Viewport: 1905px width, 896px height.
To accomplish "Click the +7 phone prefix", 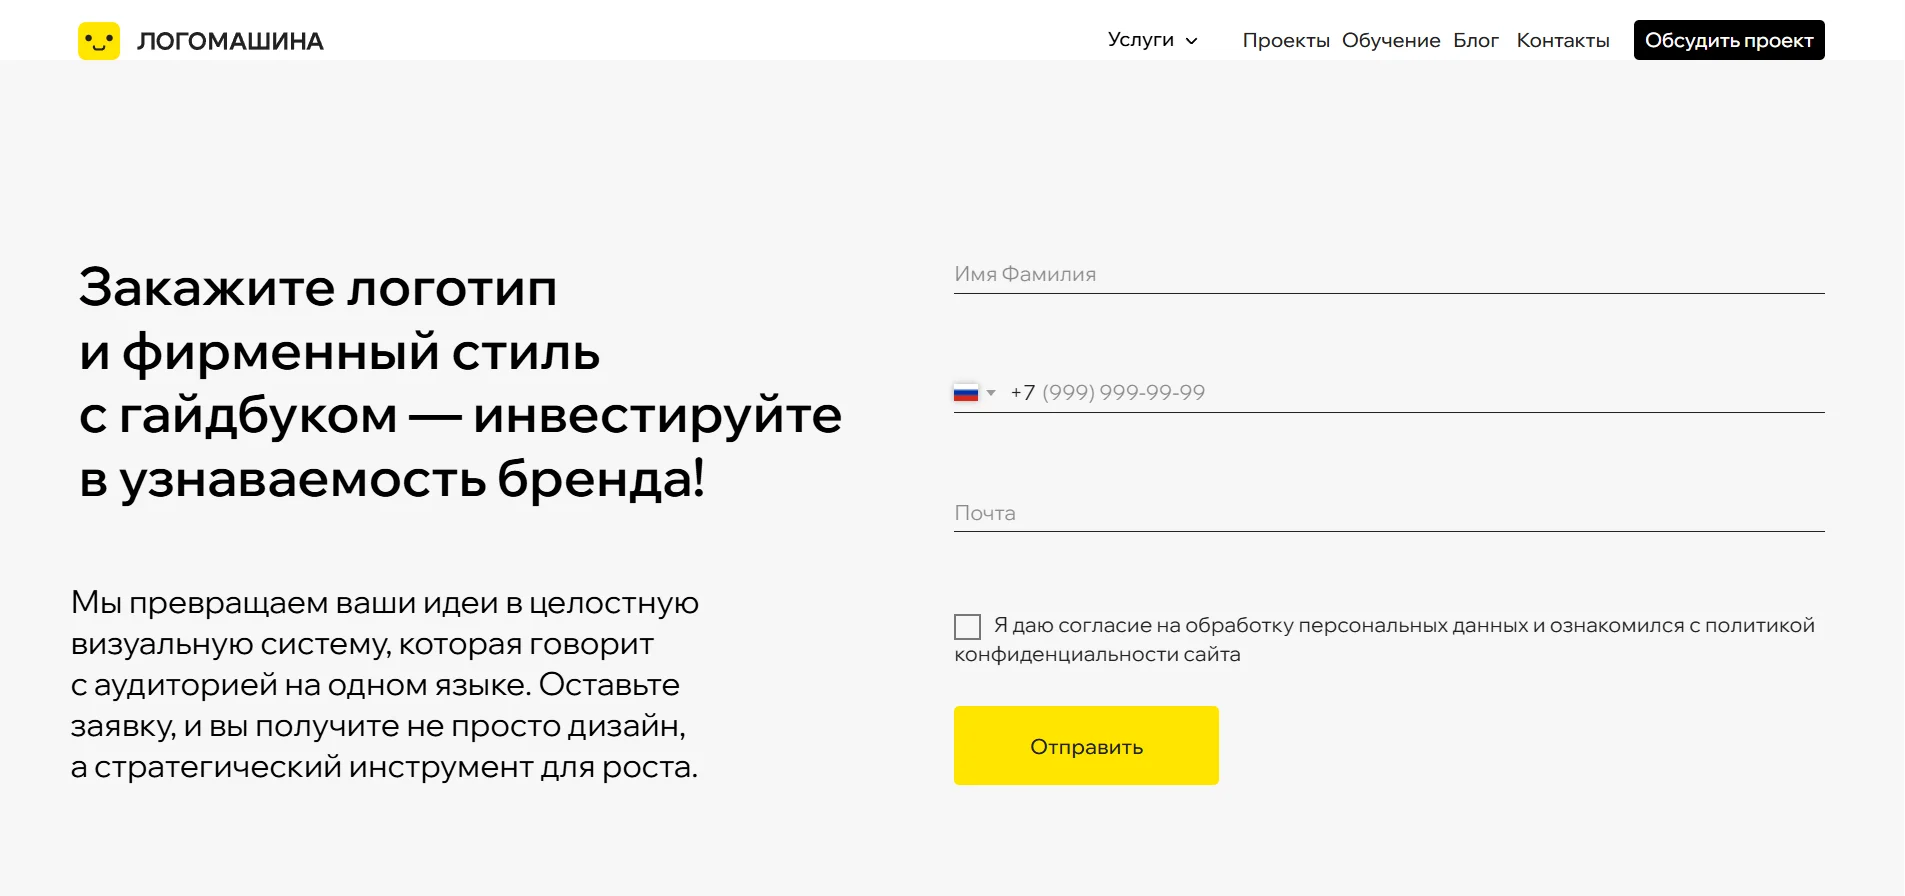I will click(1022, 393).
